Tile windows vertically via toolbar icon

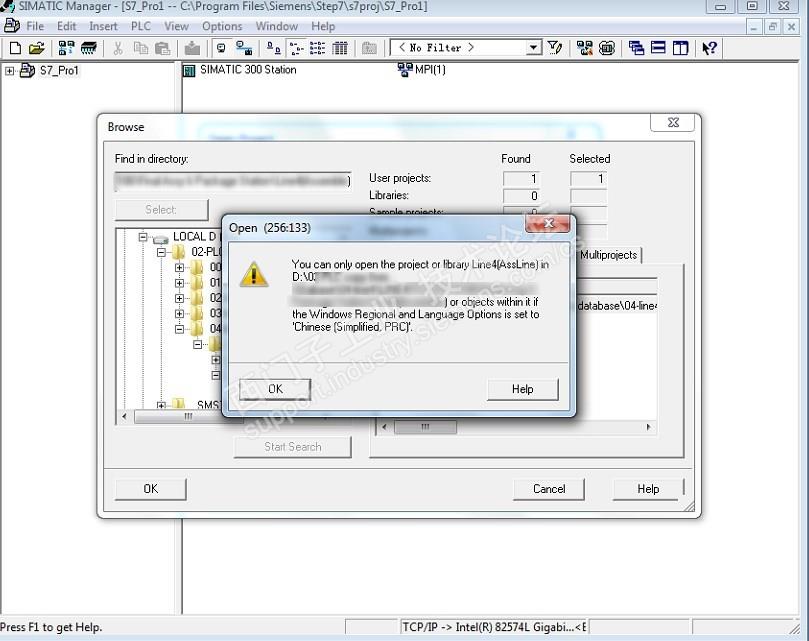point(681,49)
